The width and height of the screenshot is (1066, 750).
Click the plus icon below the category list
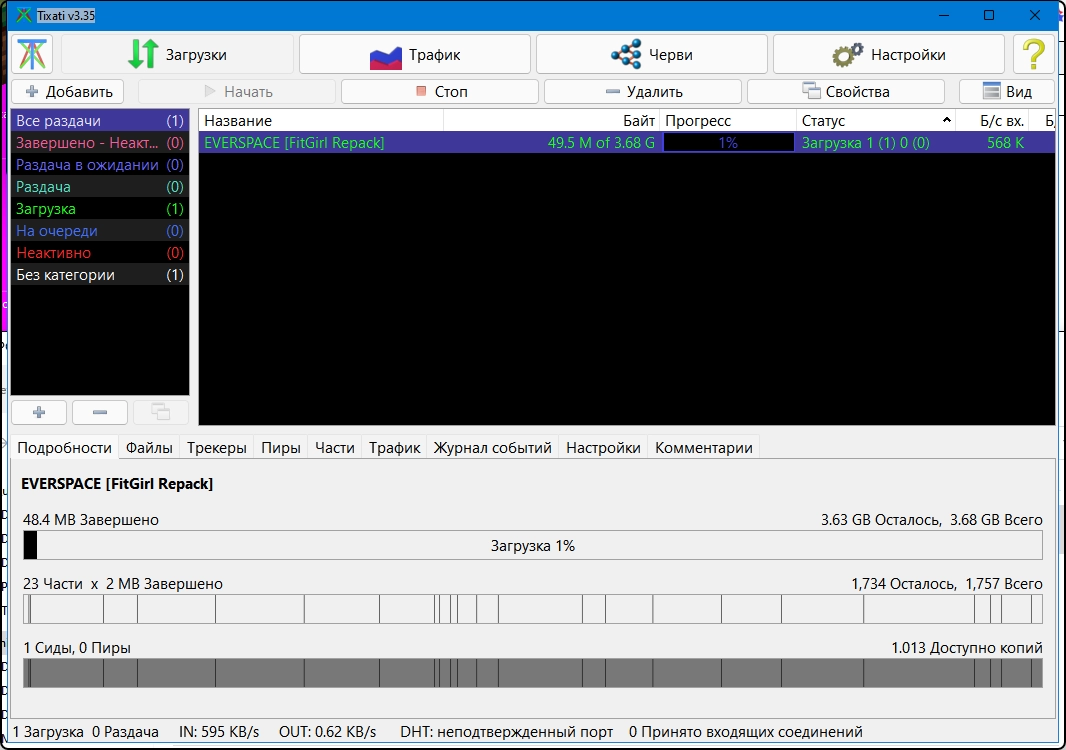pos(39,412)
